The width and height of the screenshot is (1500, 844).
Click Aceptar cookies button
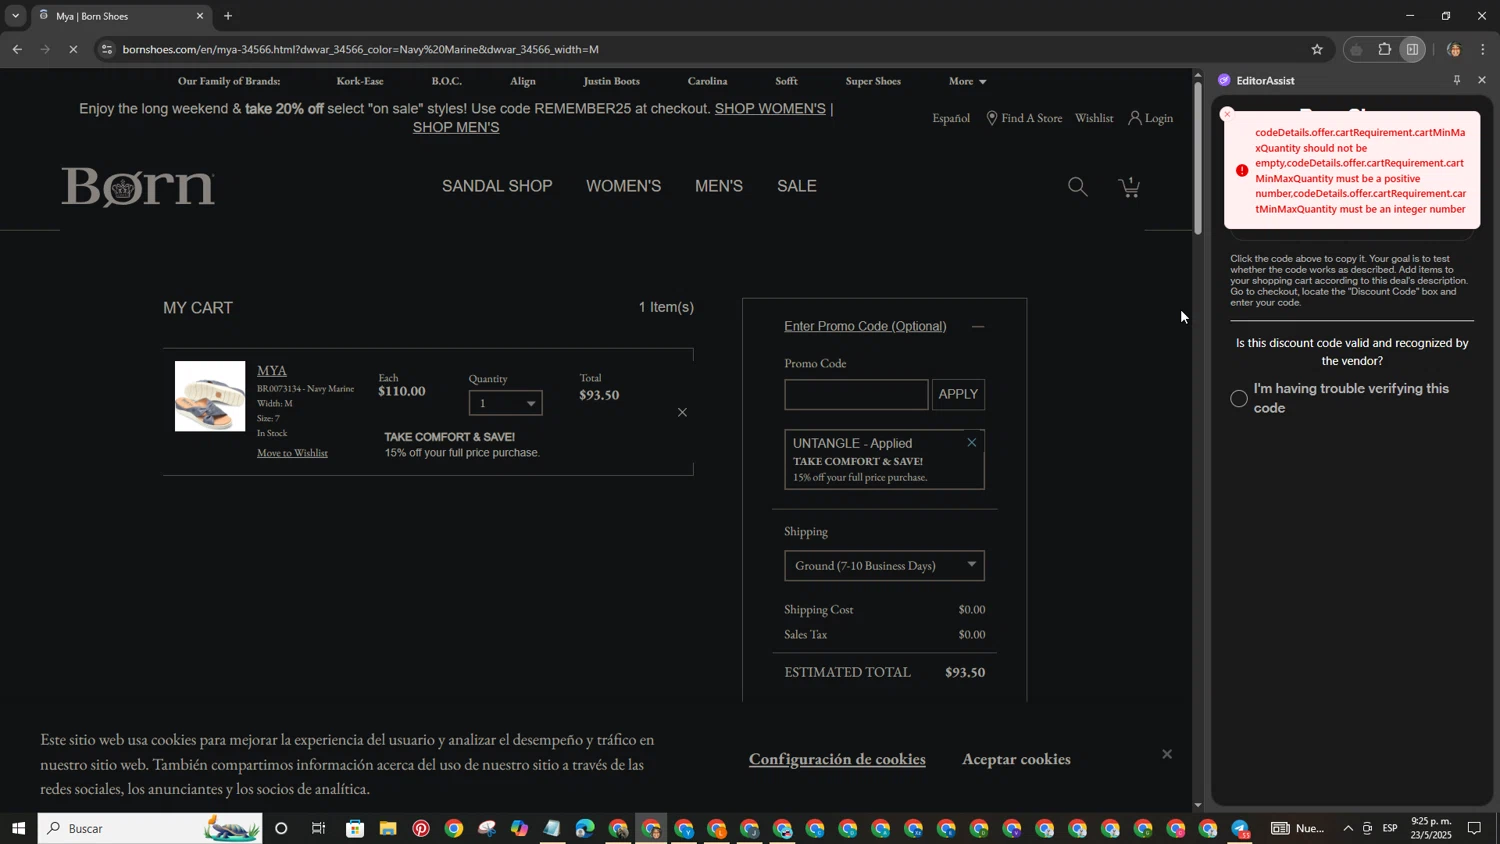click(x=1016, y=759)
